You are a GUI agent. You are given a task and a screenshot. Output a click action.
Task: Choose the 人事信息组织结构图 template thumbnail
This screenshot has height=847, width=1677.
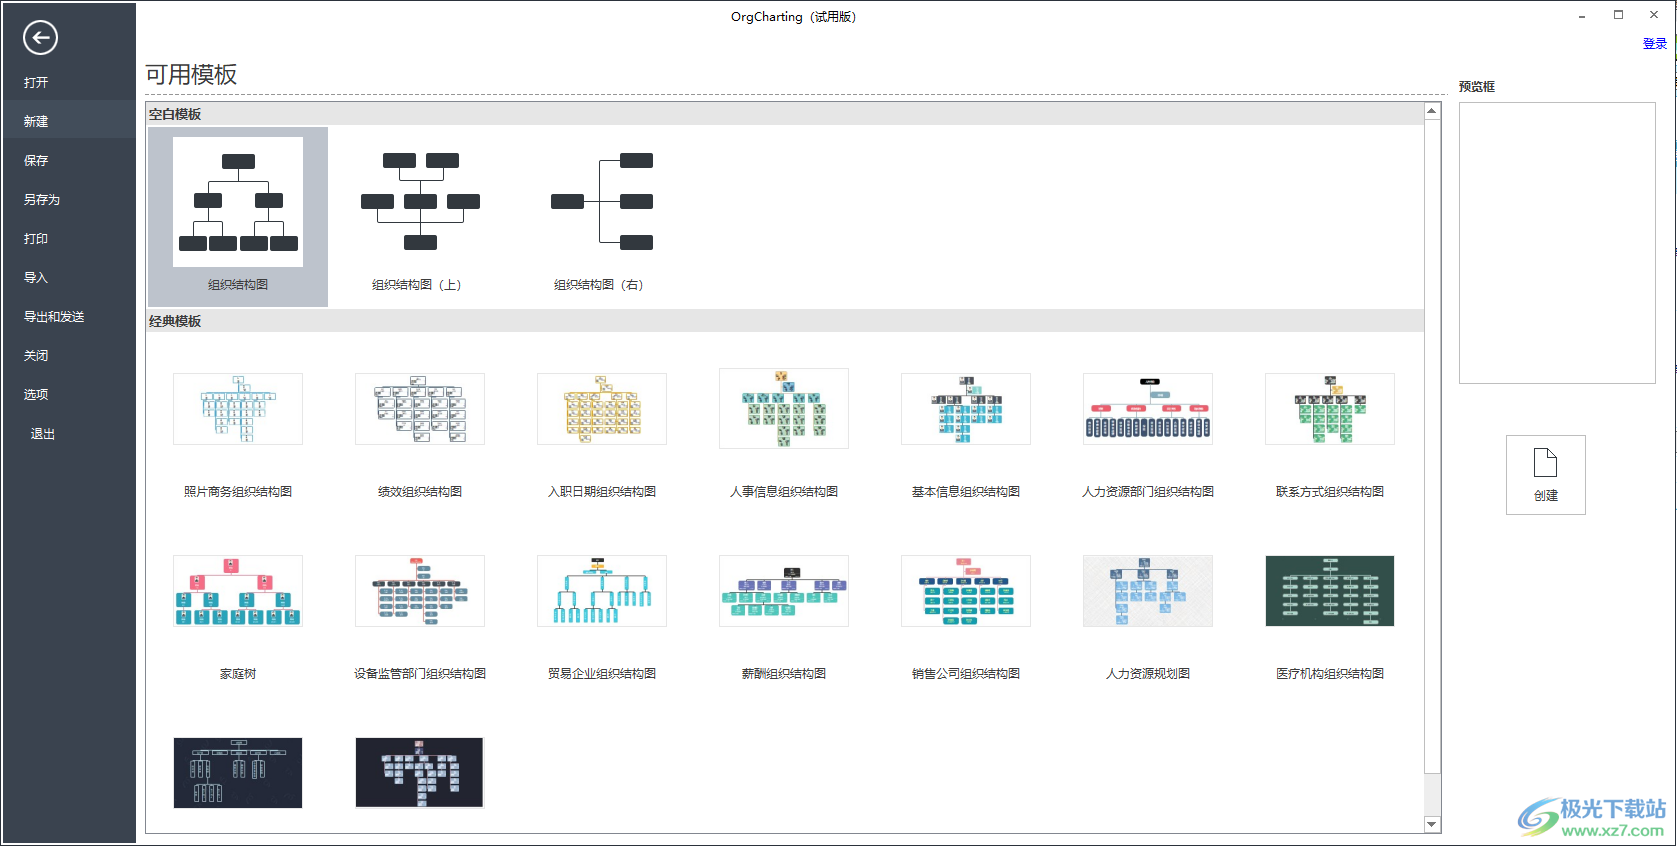(x=784, y=408)
